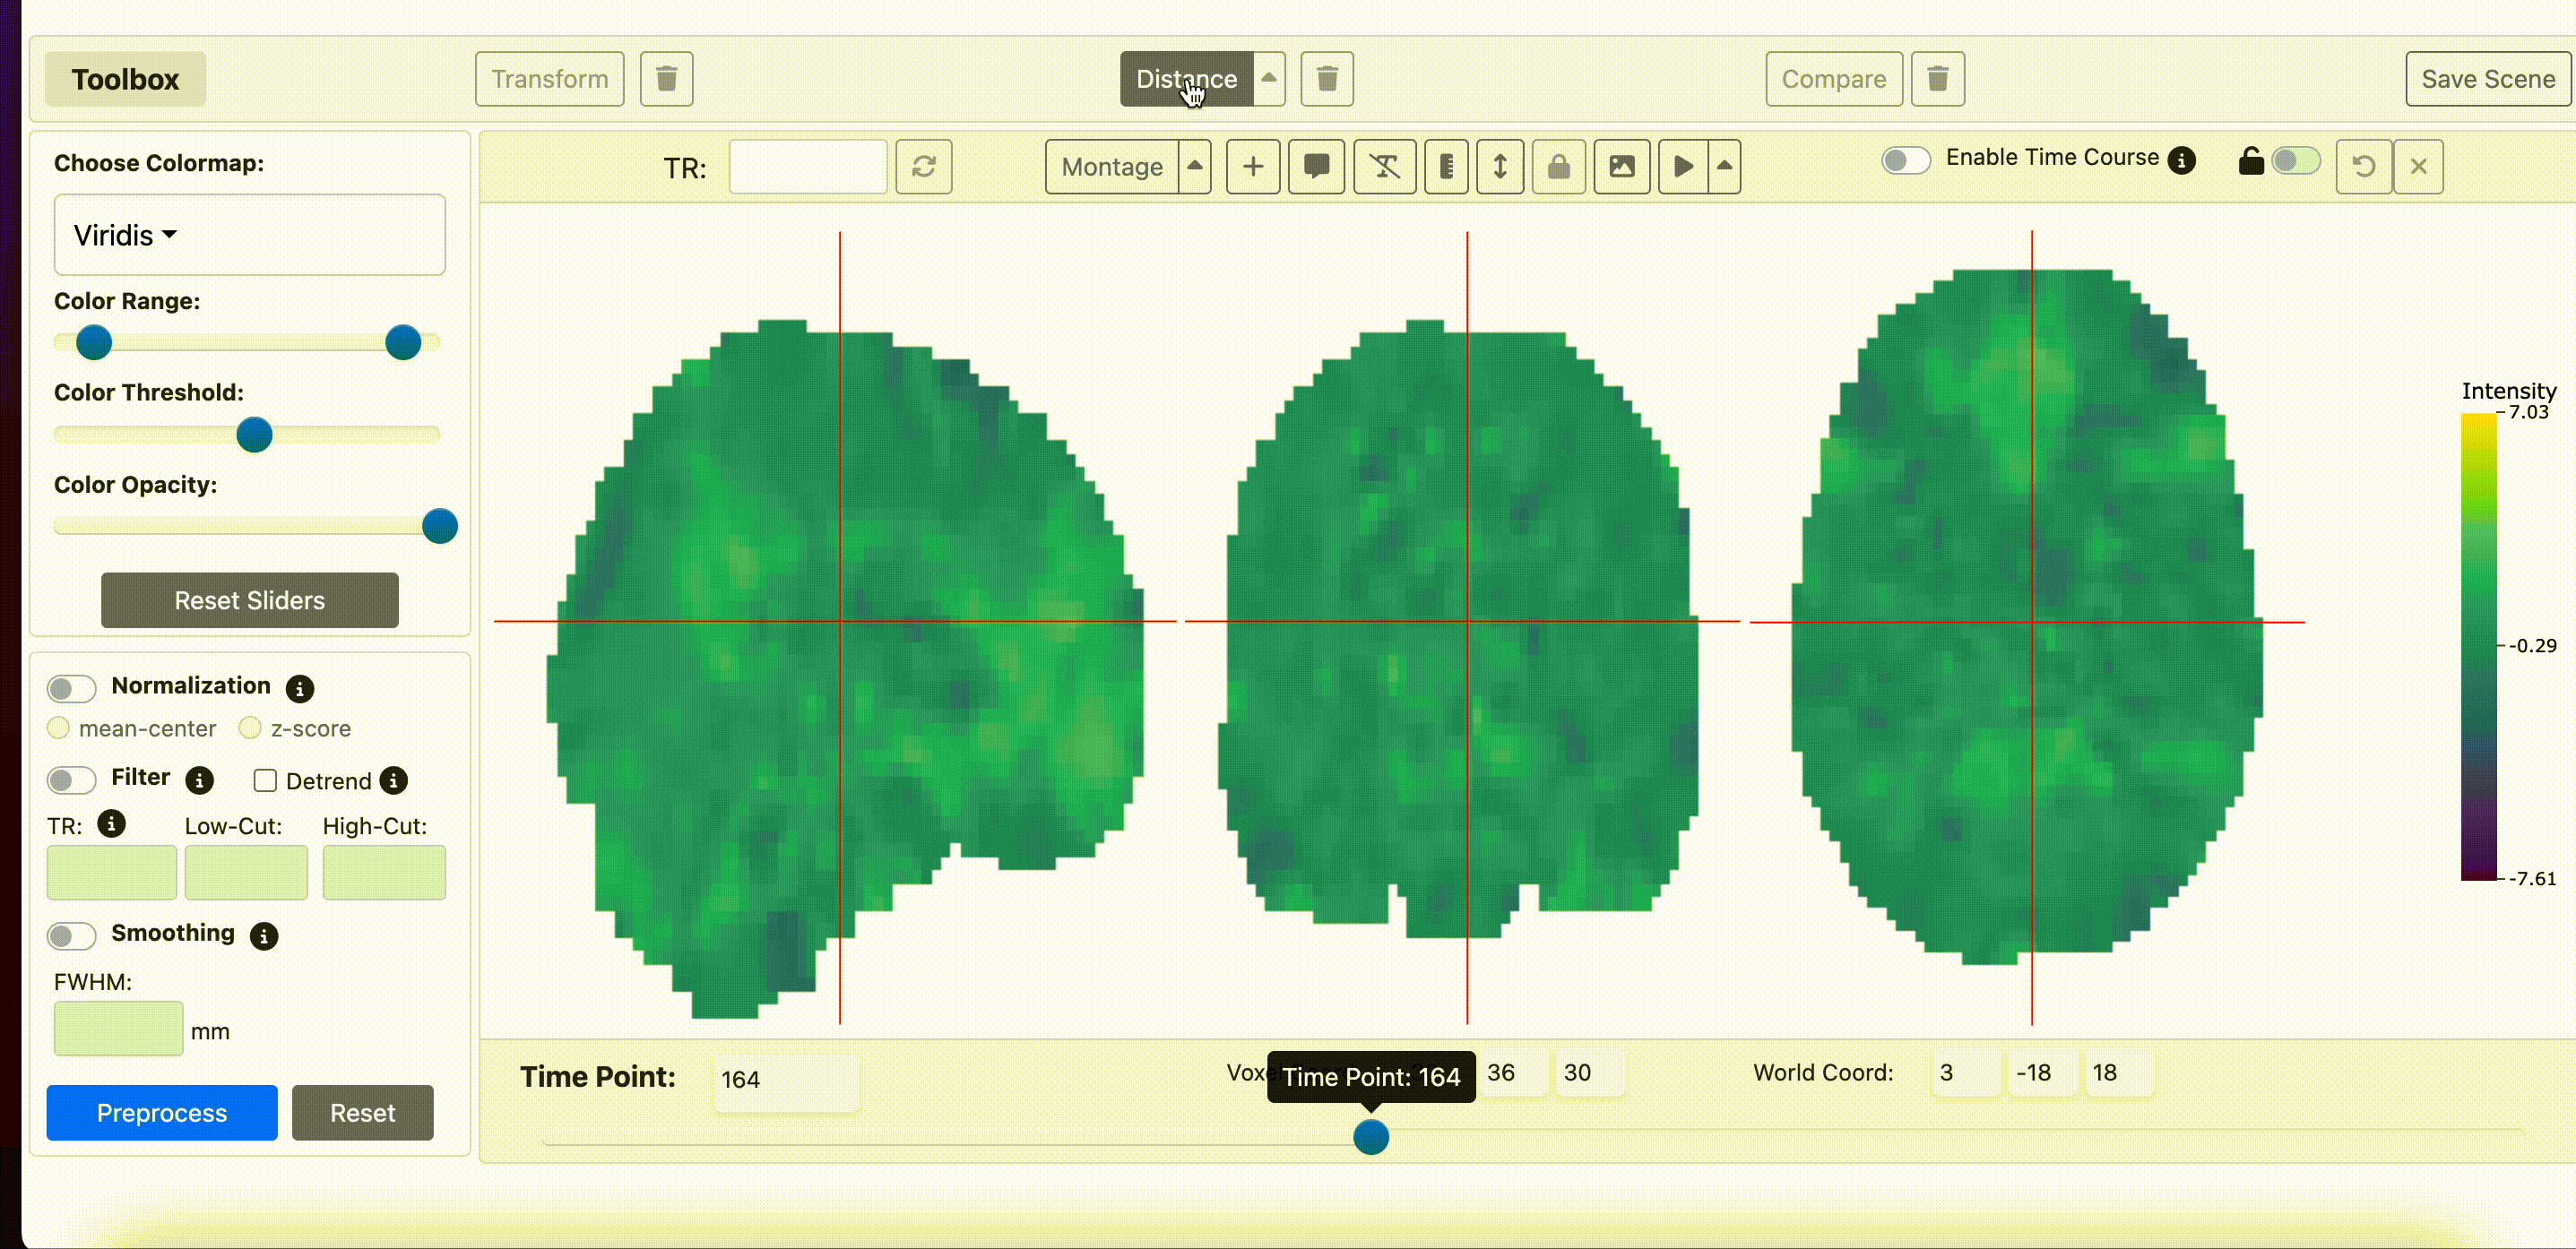Click the trash icon next to Transform

(666, 79)
